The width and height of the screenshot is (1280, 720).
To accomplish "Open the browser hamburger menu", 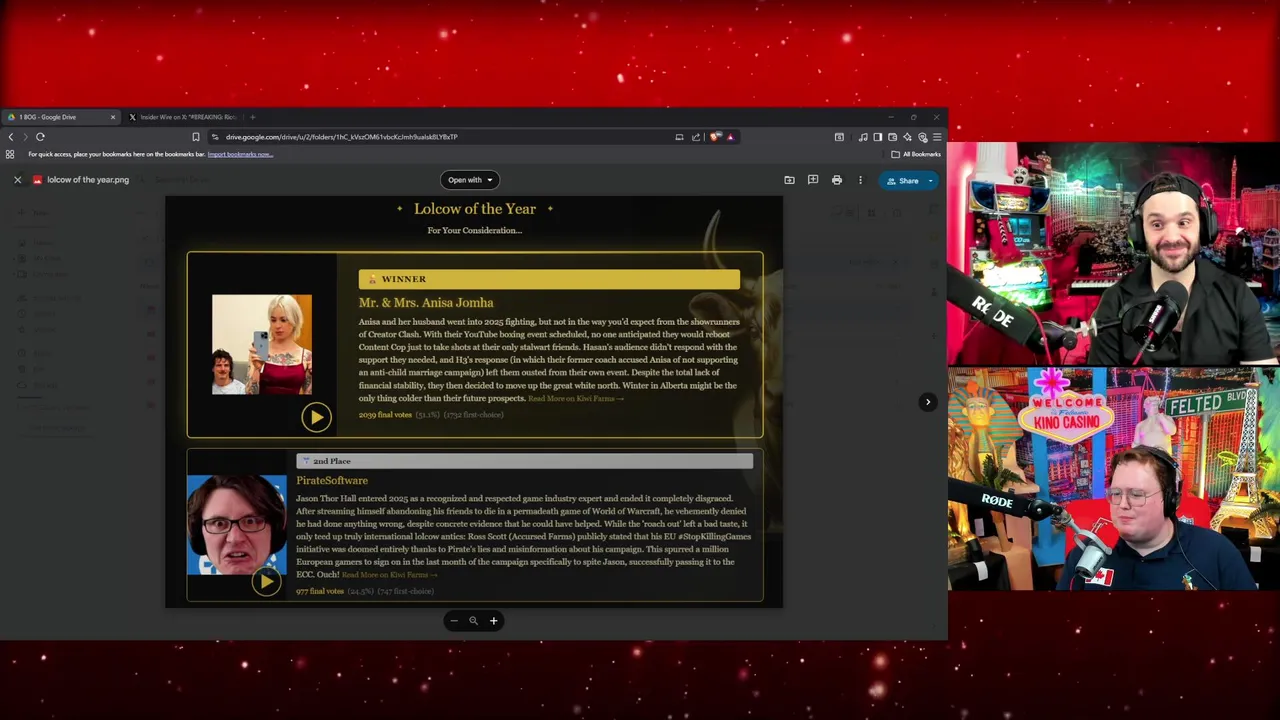I will click(937, 137).
